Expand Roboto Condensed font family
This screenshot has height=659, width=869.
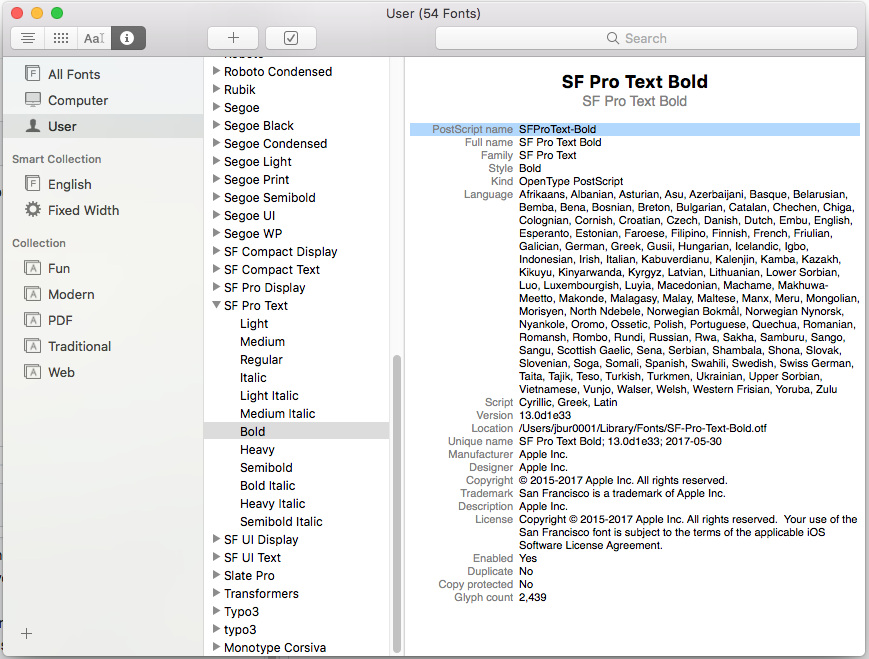click(x=217, y=71)
